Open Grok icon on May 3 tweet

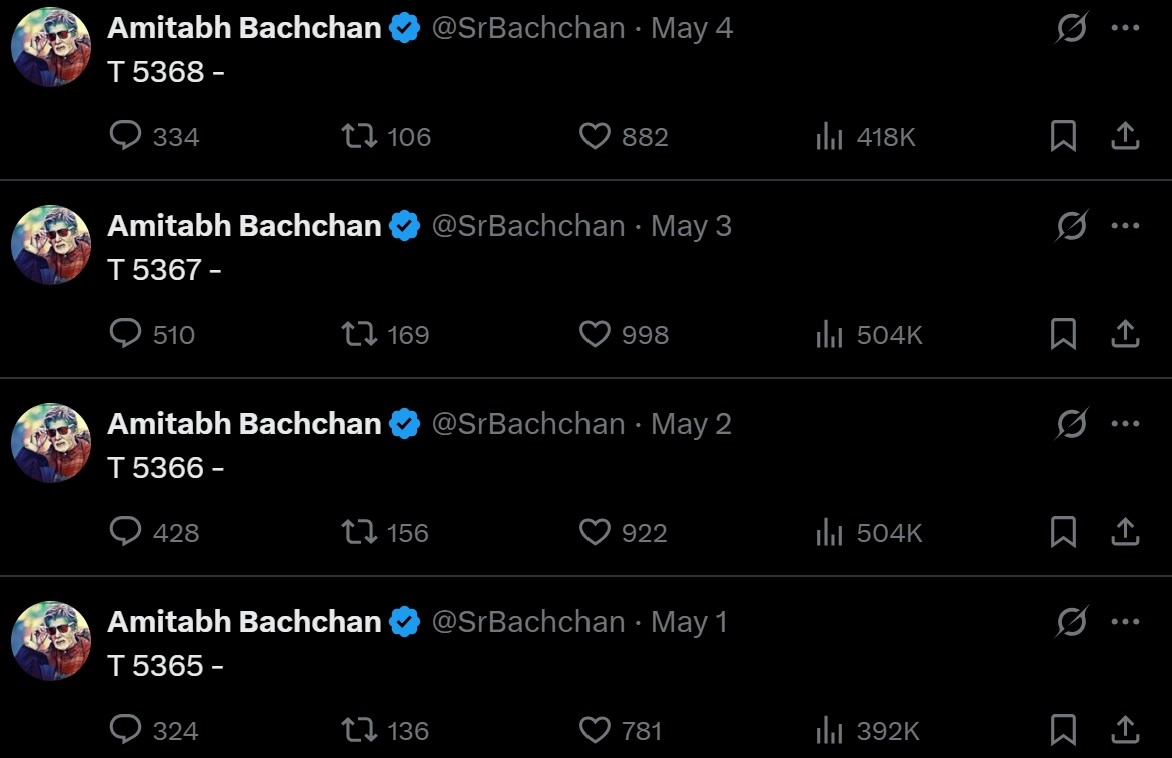[1071, 227]
